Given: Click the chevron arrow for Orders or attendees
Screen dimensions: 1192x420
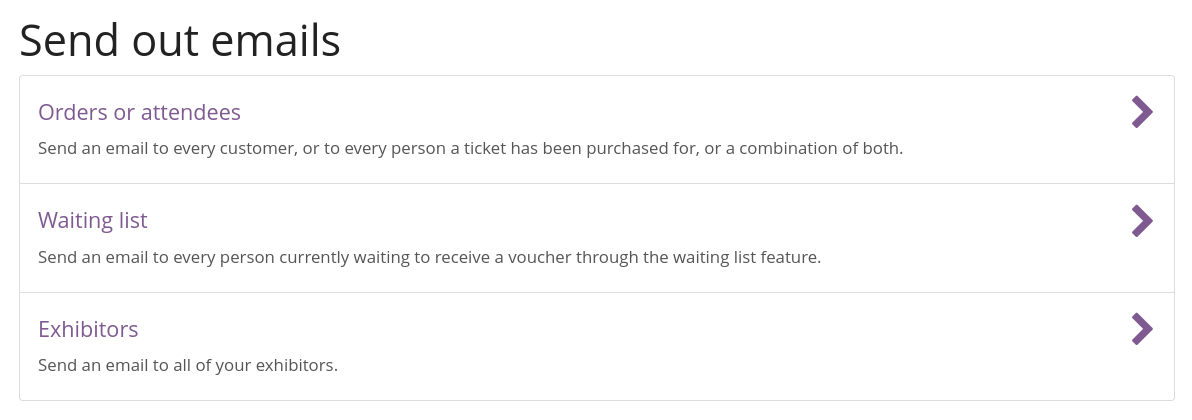Looking at the screenshot, I should [x=1142, y=112].
